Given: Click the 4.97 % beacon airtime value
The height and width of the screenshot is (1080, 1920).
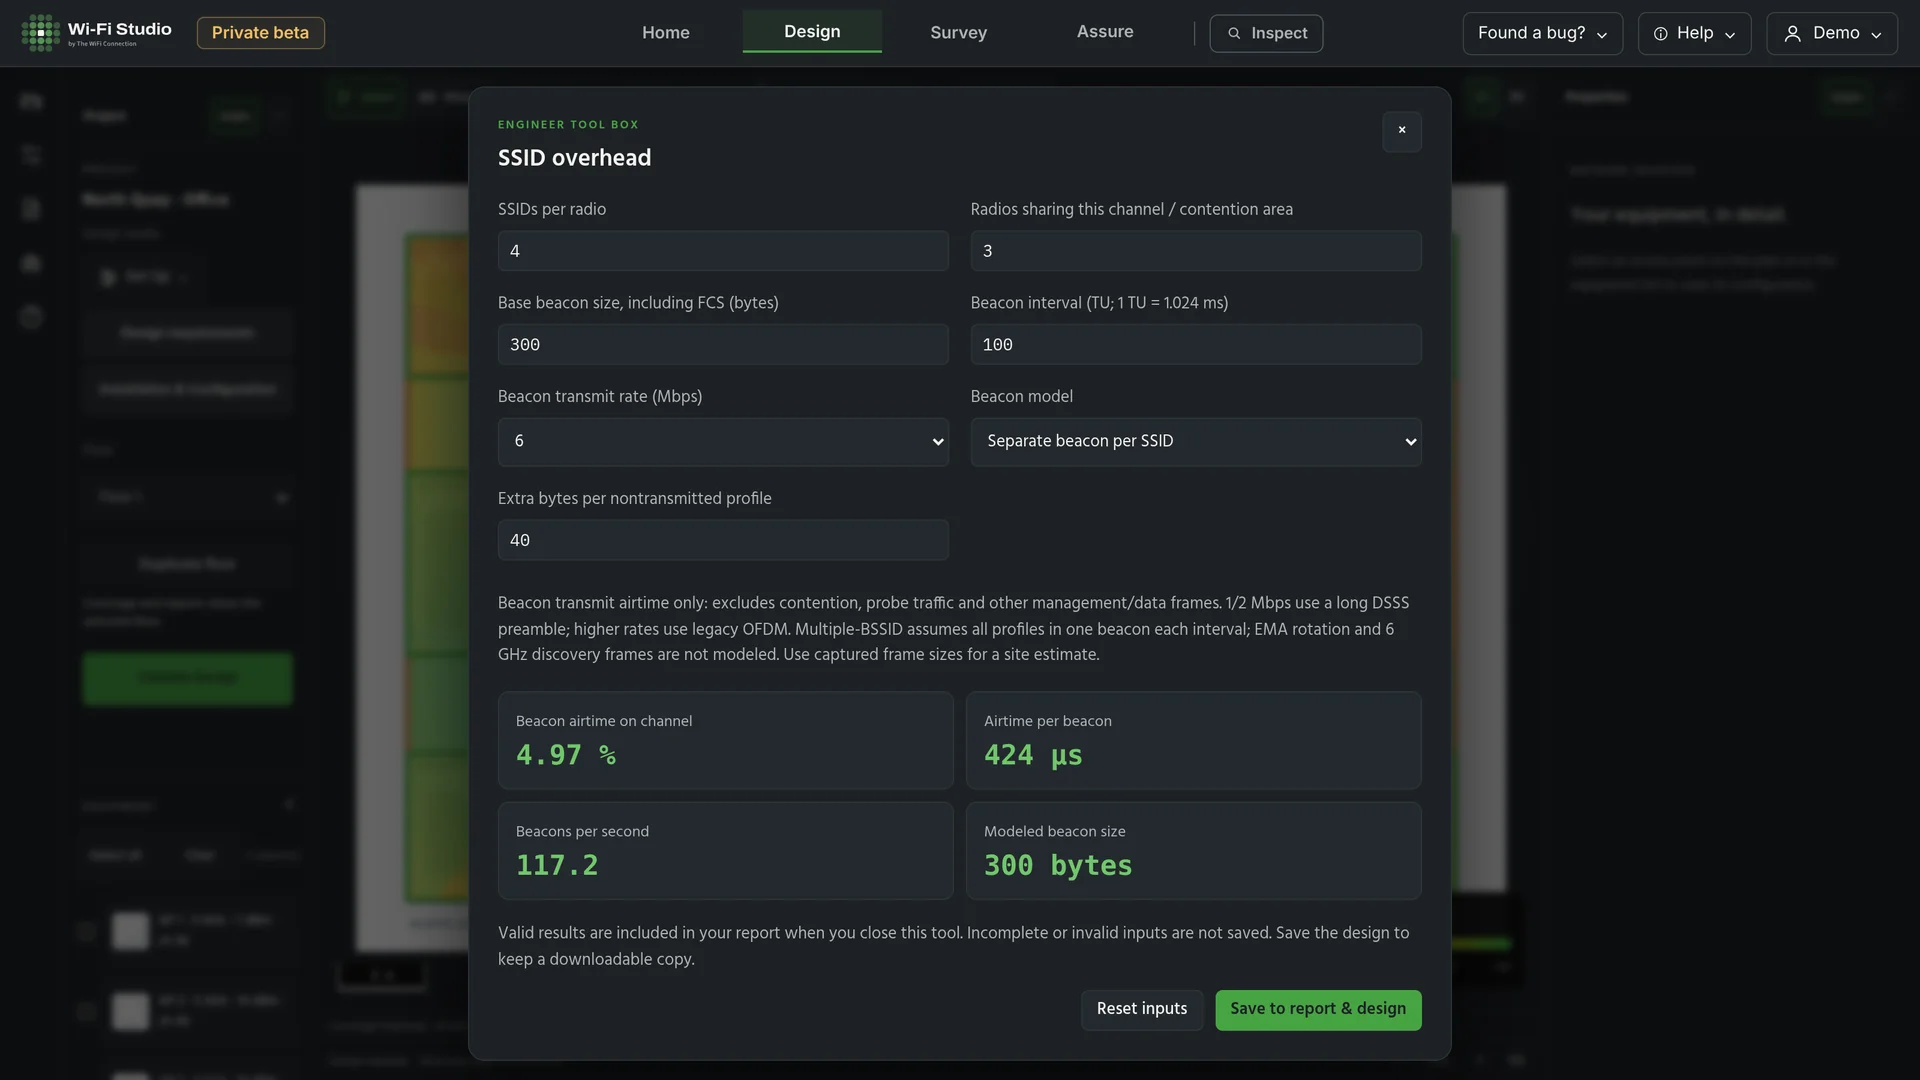Looking at the screenshot, I should (566, 755).
